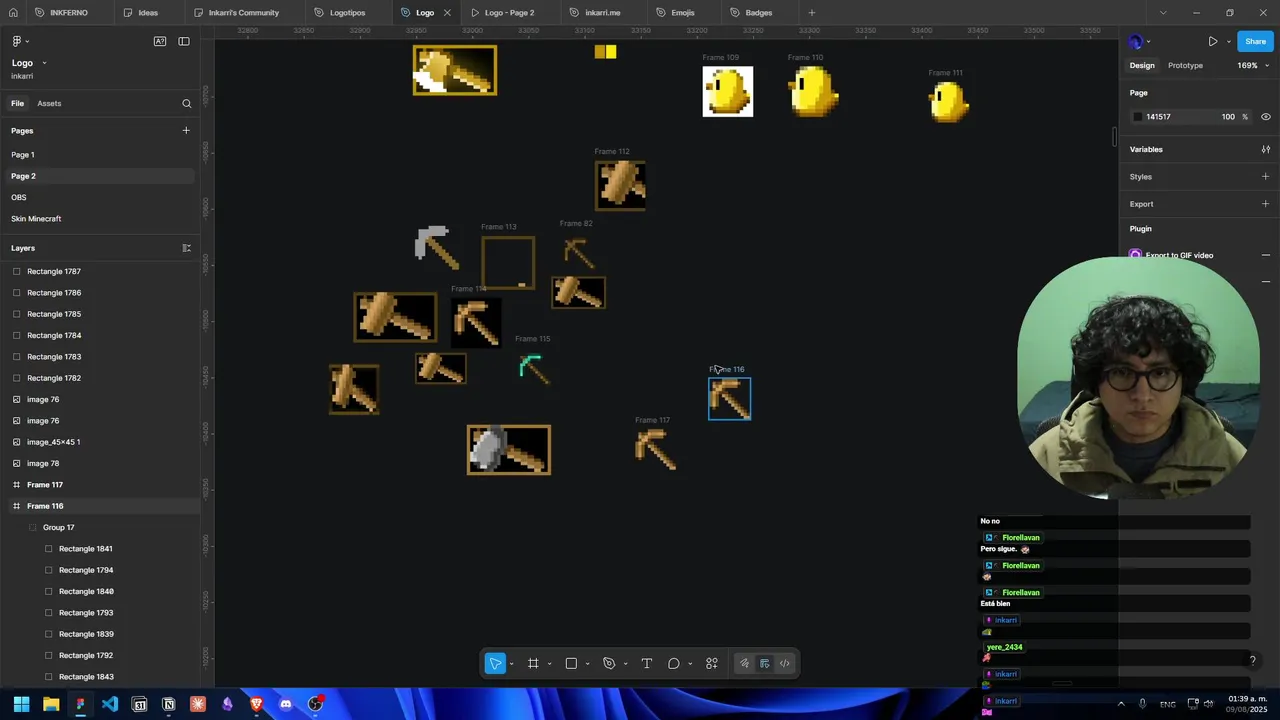
Task: Open OBS Studio from taskbar
Action: pyautogui.click(x=316, y=704)
